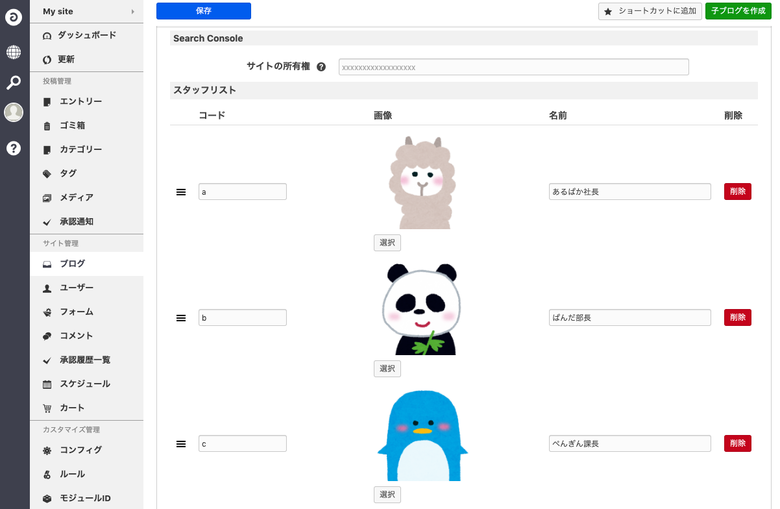
Task: Expand the My site dropdown arrow
Action: coord(132,11)
